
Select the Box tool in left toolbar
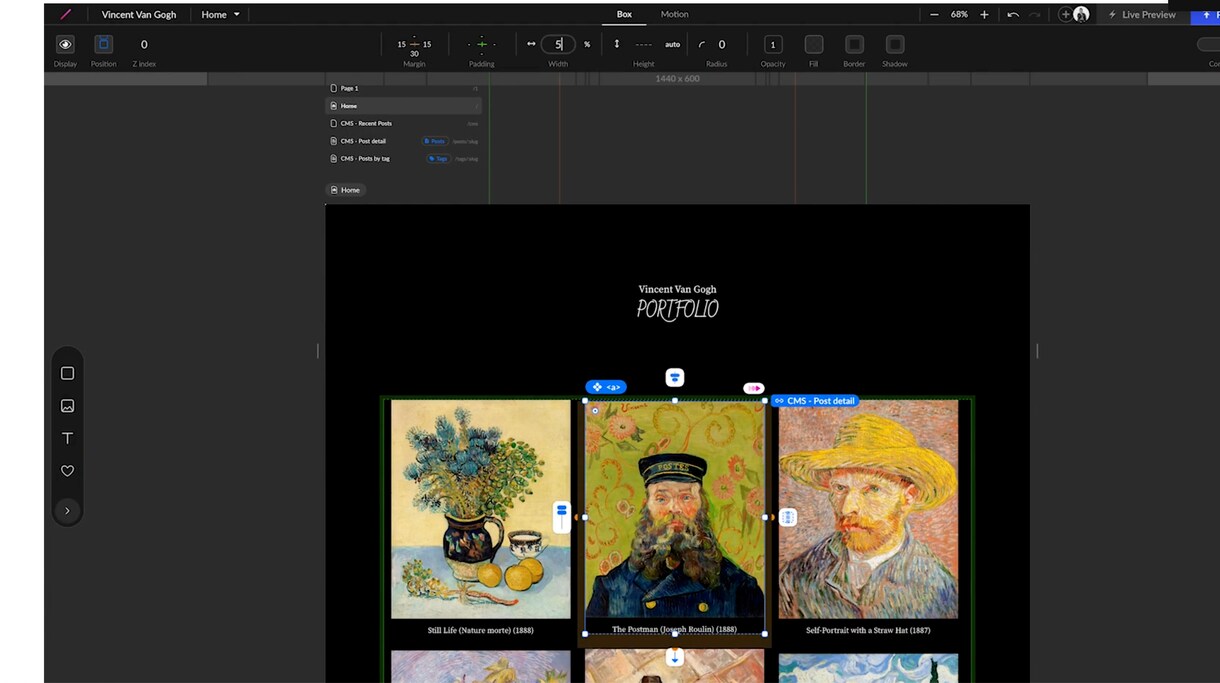[68, 373]
